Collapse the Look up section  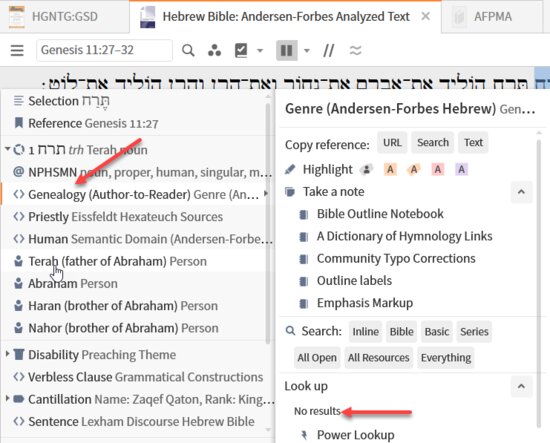[x=521, y=386]
